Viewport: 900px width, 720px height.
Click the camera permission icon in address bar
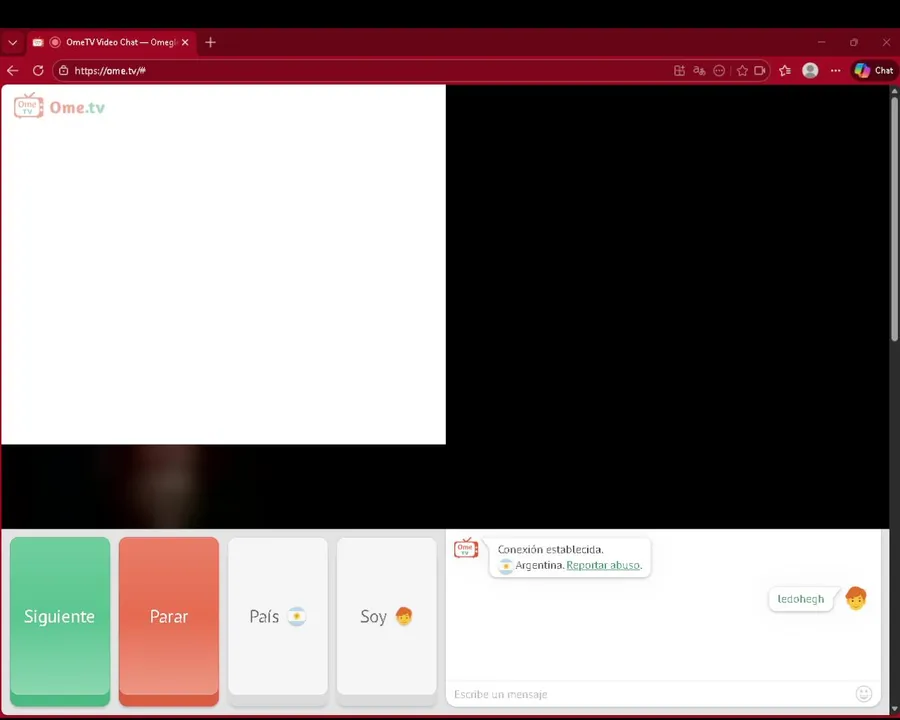(x=760, y=71)
